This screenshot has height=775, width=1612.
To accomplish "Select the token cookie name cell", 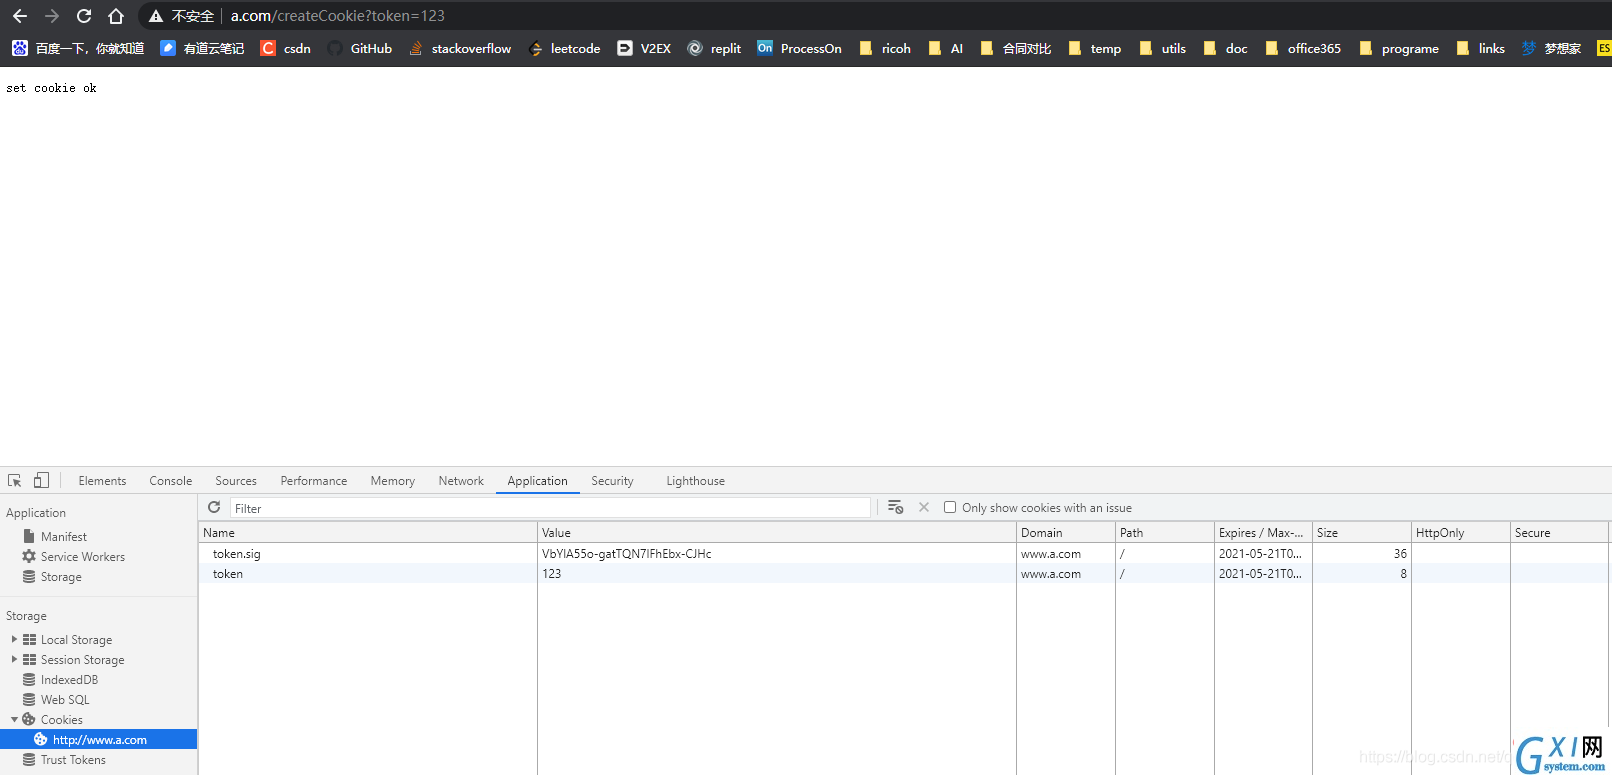I will click(368, 574).
